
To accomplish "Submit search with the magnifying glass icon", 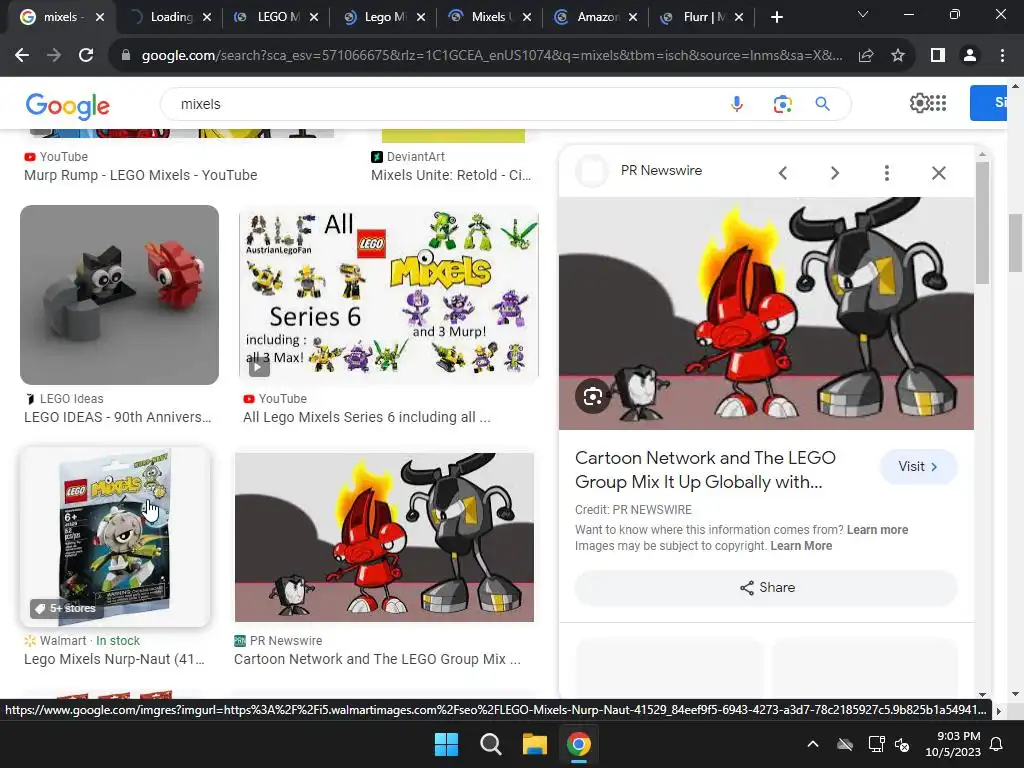I will pyautogui.click(x=822, y=104).
